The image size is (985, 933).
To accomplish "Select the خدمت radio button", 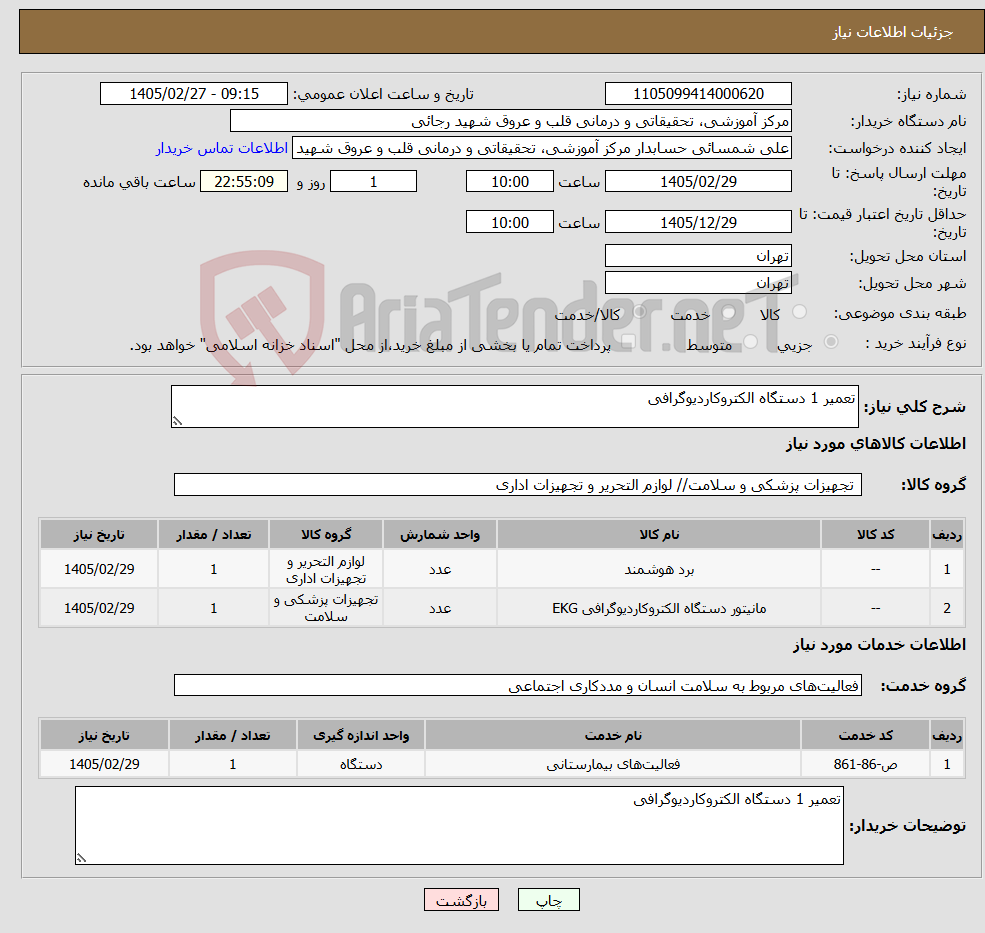I will pyautogui.click(x=729, y=312).
